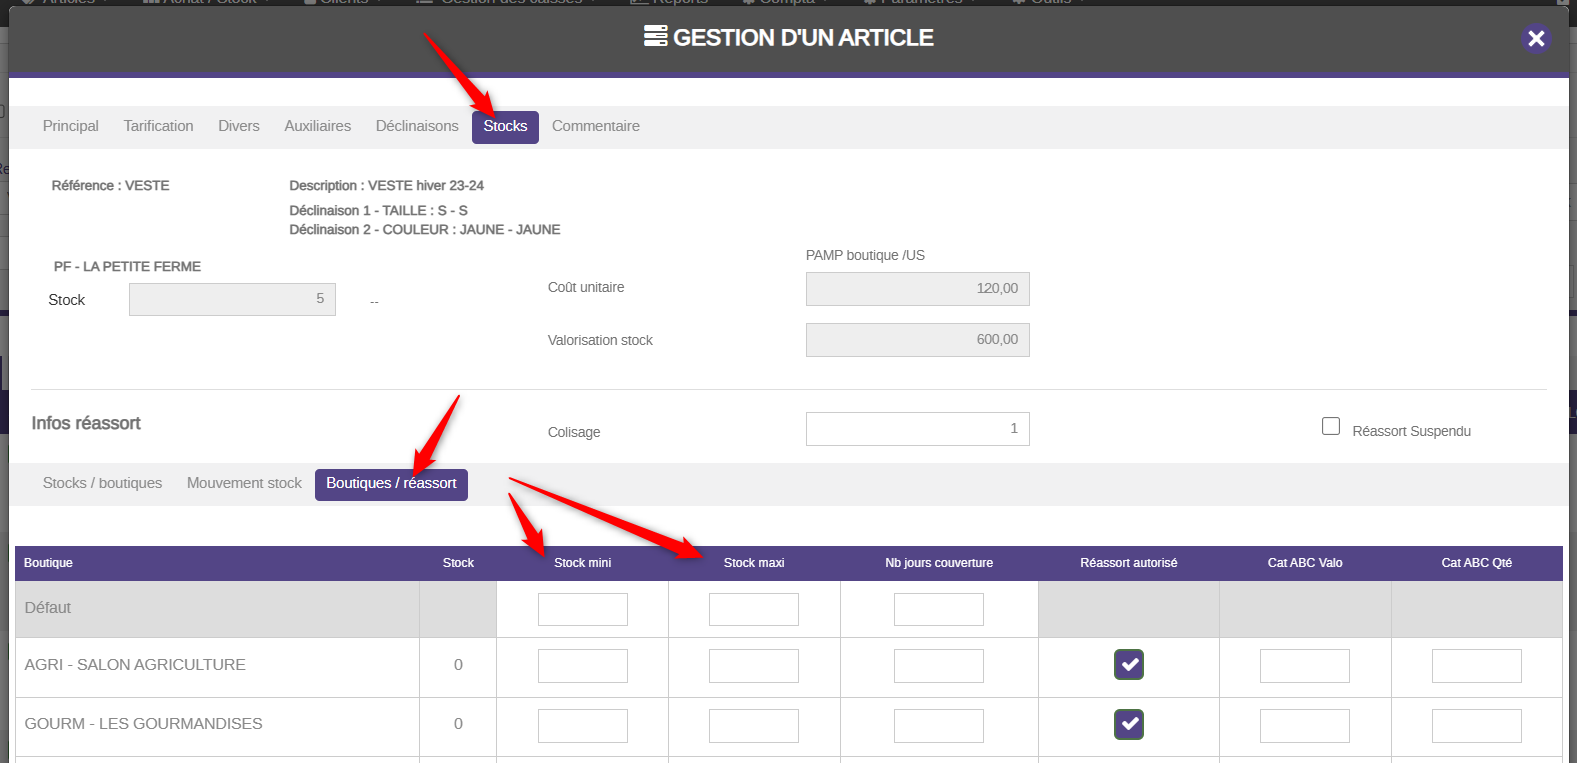Focus Stock maxi field for AGRI - SALON AGRICULTURE

[x=753, y=666]
